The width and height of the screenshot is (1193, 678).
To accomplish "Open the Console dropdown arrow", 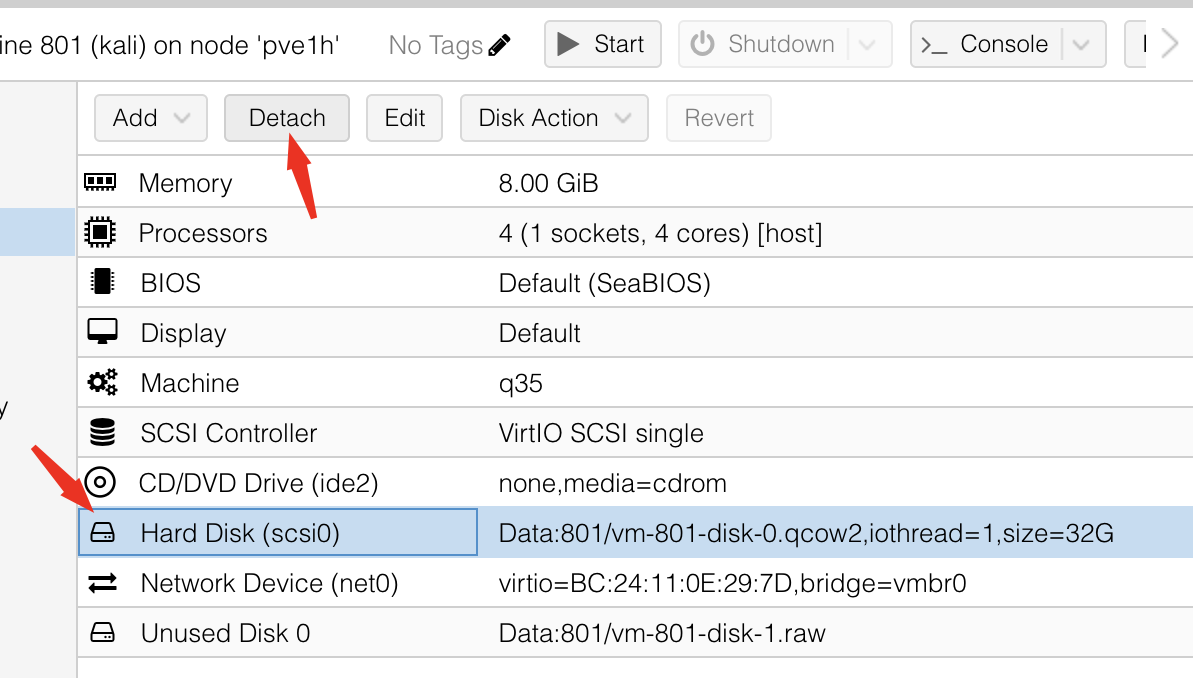I will (x=1080, y=45).
